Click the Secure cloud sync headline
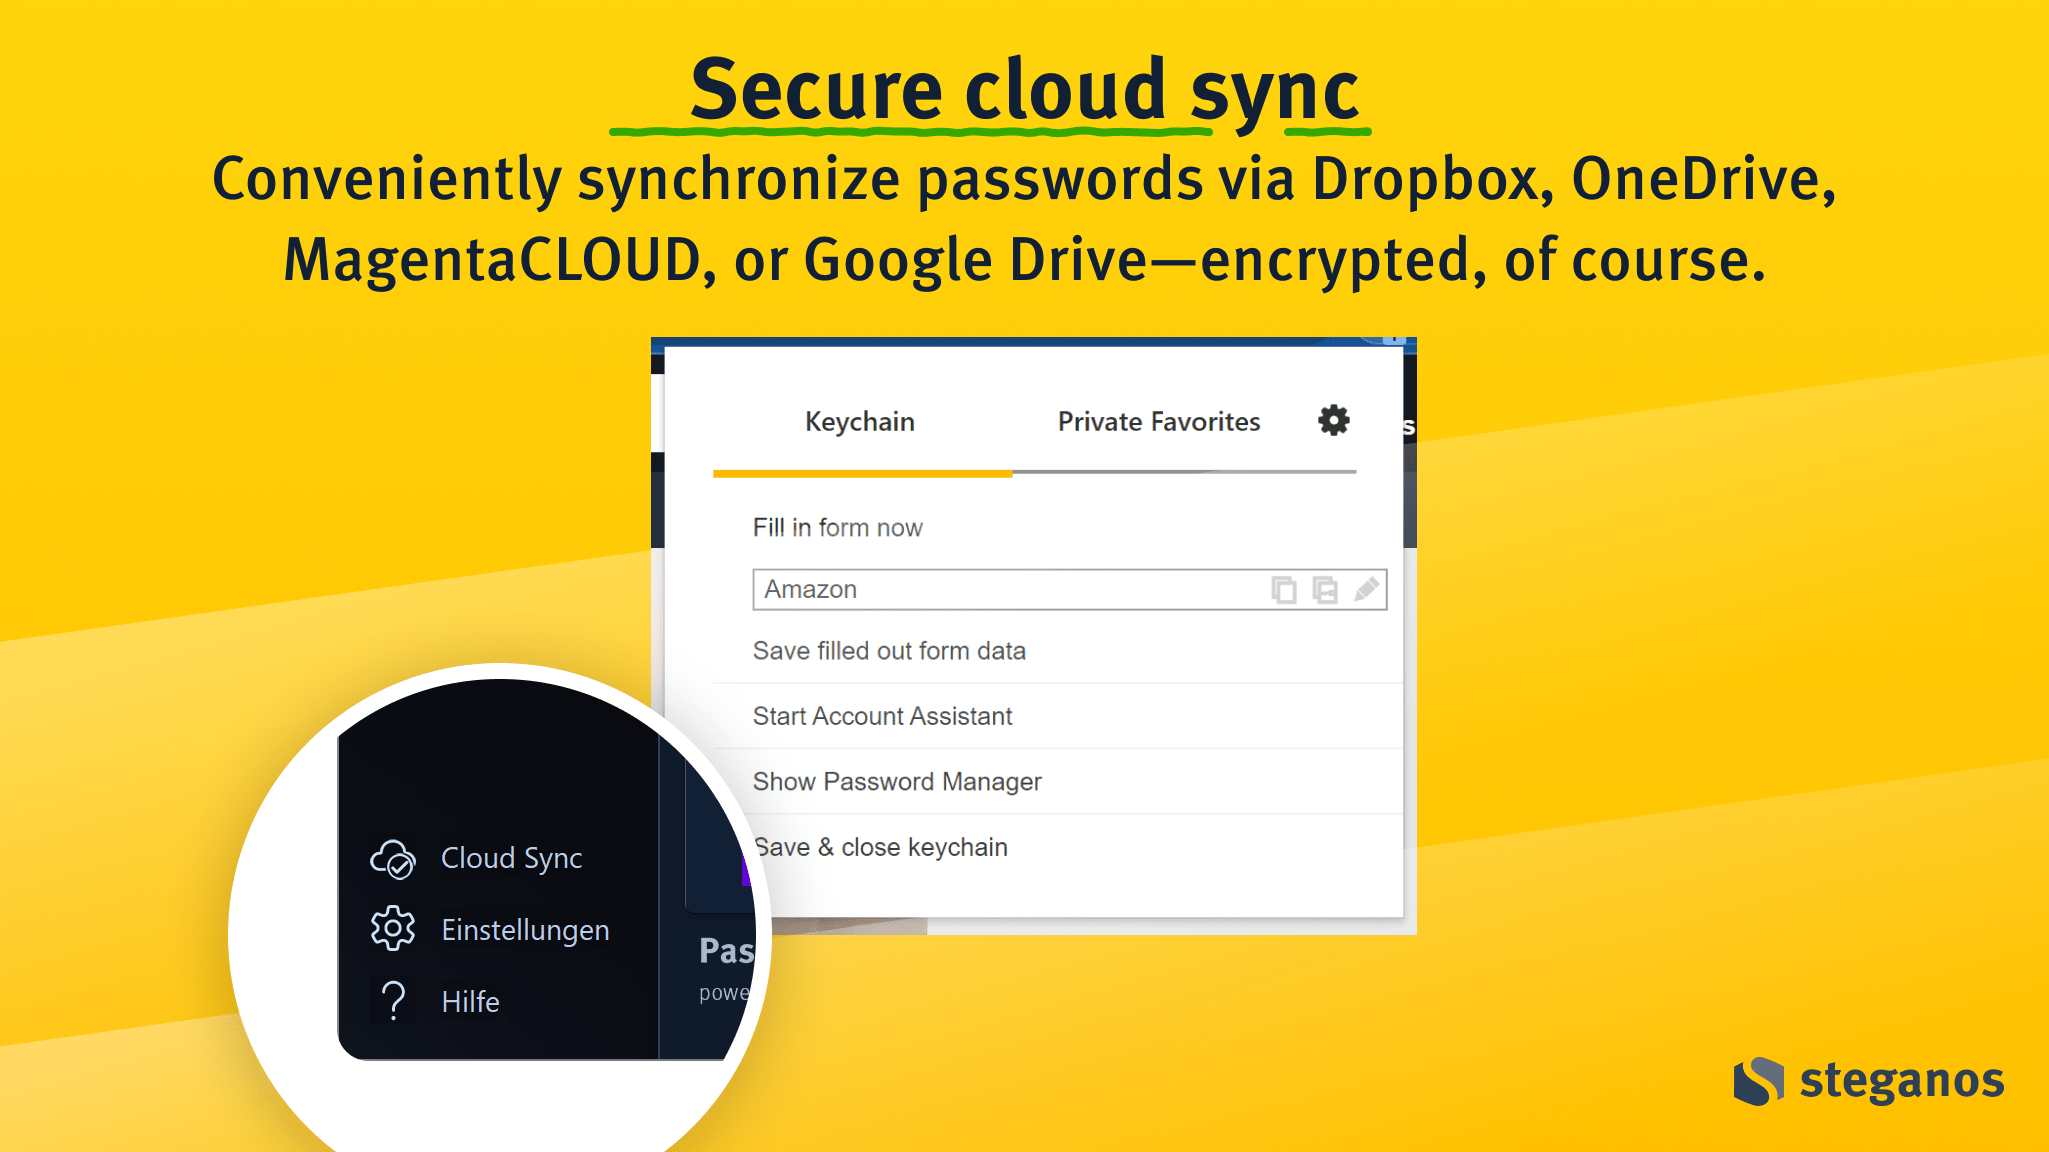The width and height of the screenshot is (2049, 1152). 1023,90
